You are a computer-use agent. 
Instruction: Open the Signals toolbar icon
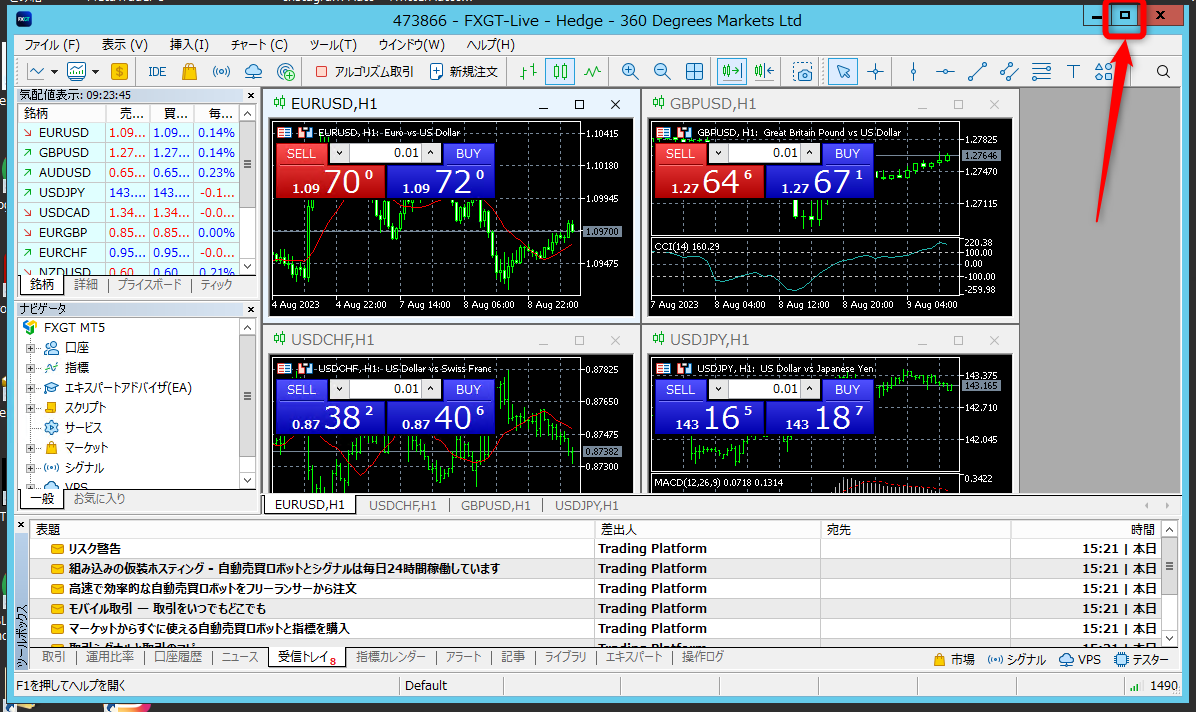pos(221,72)
